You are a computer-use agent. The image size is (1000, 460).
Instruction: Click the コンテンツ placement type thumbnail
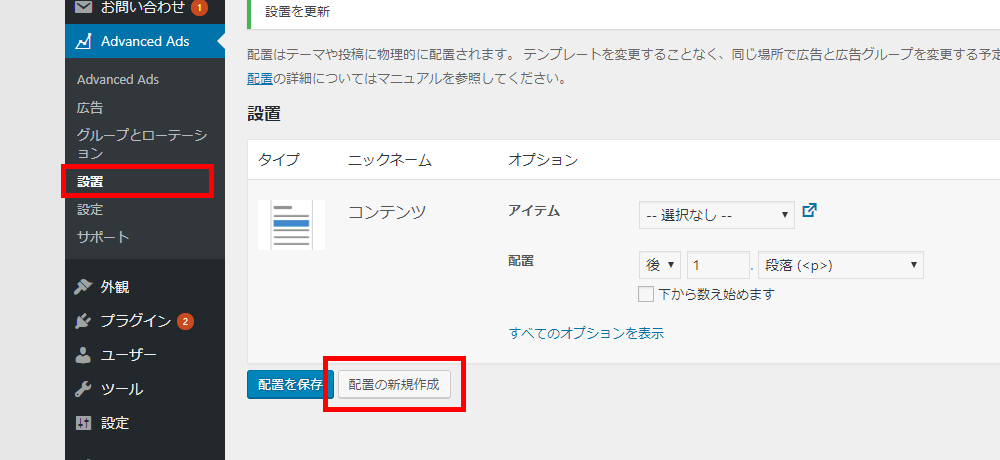291,225
